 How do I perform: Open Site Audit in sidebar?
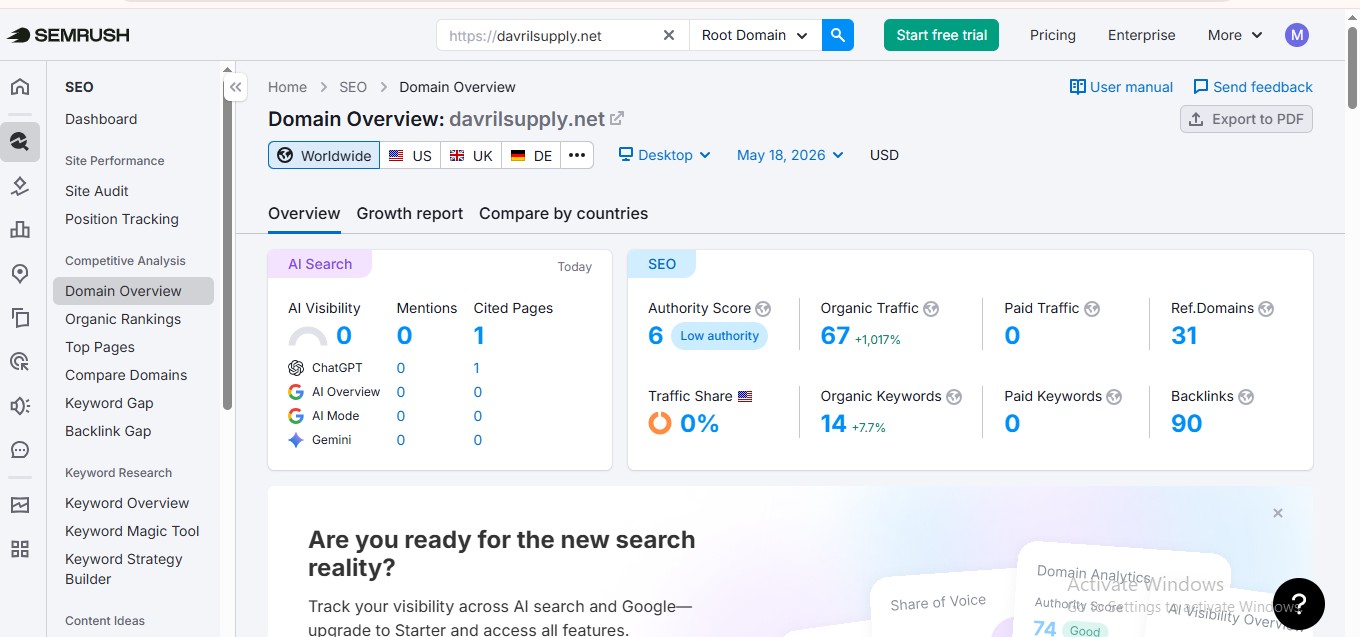click(97, 191)
